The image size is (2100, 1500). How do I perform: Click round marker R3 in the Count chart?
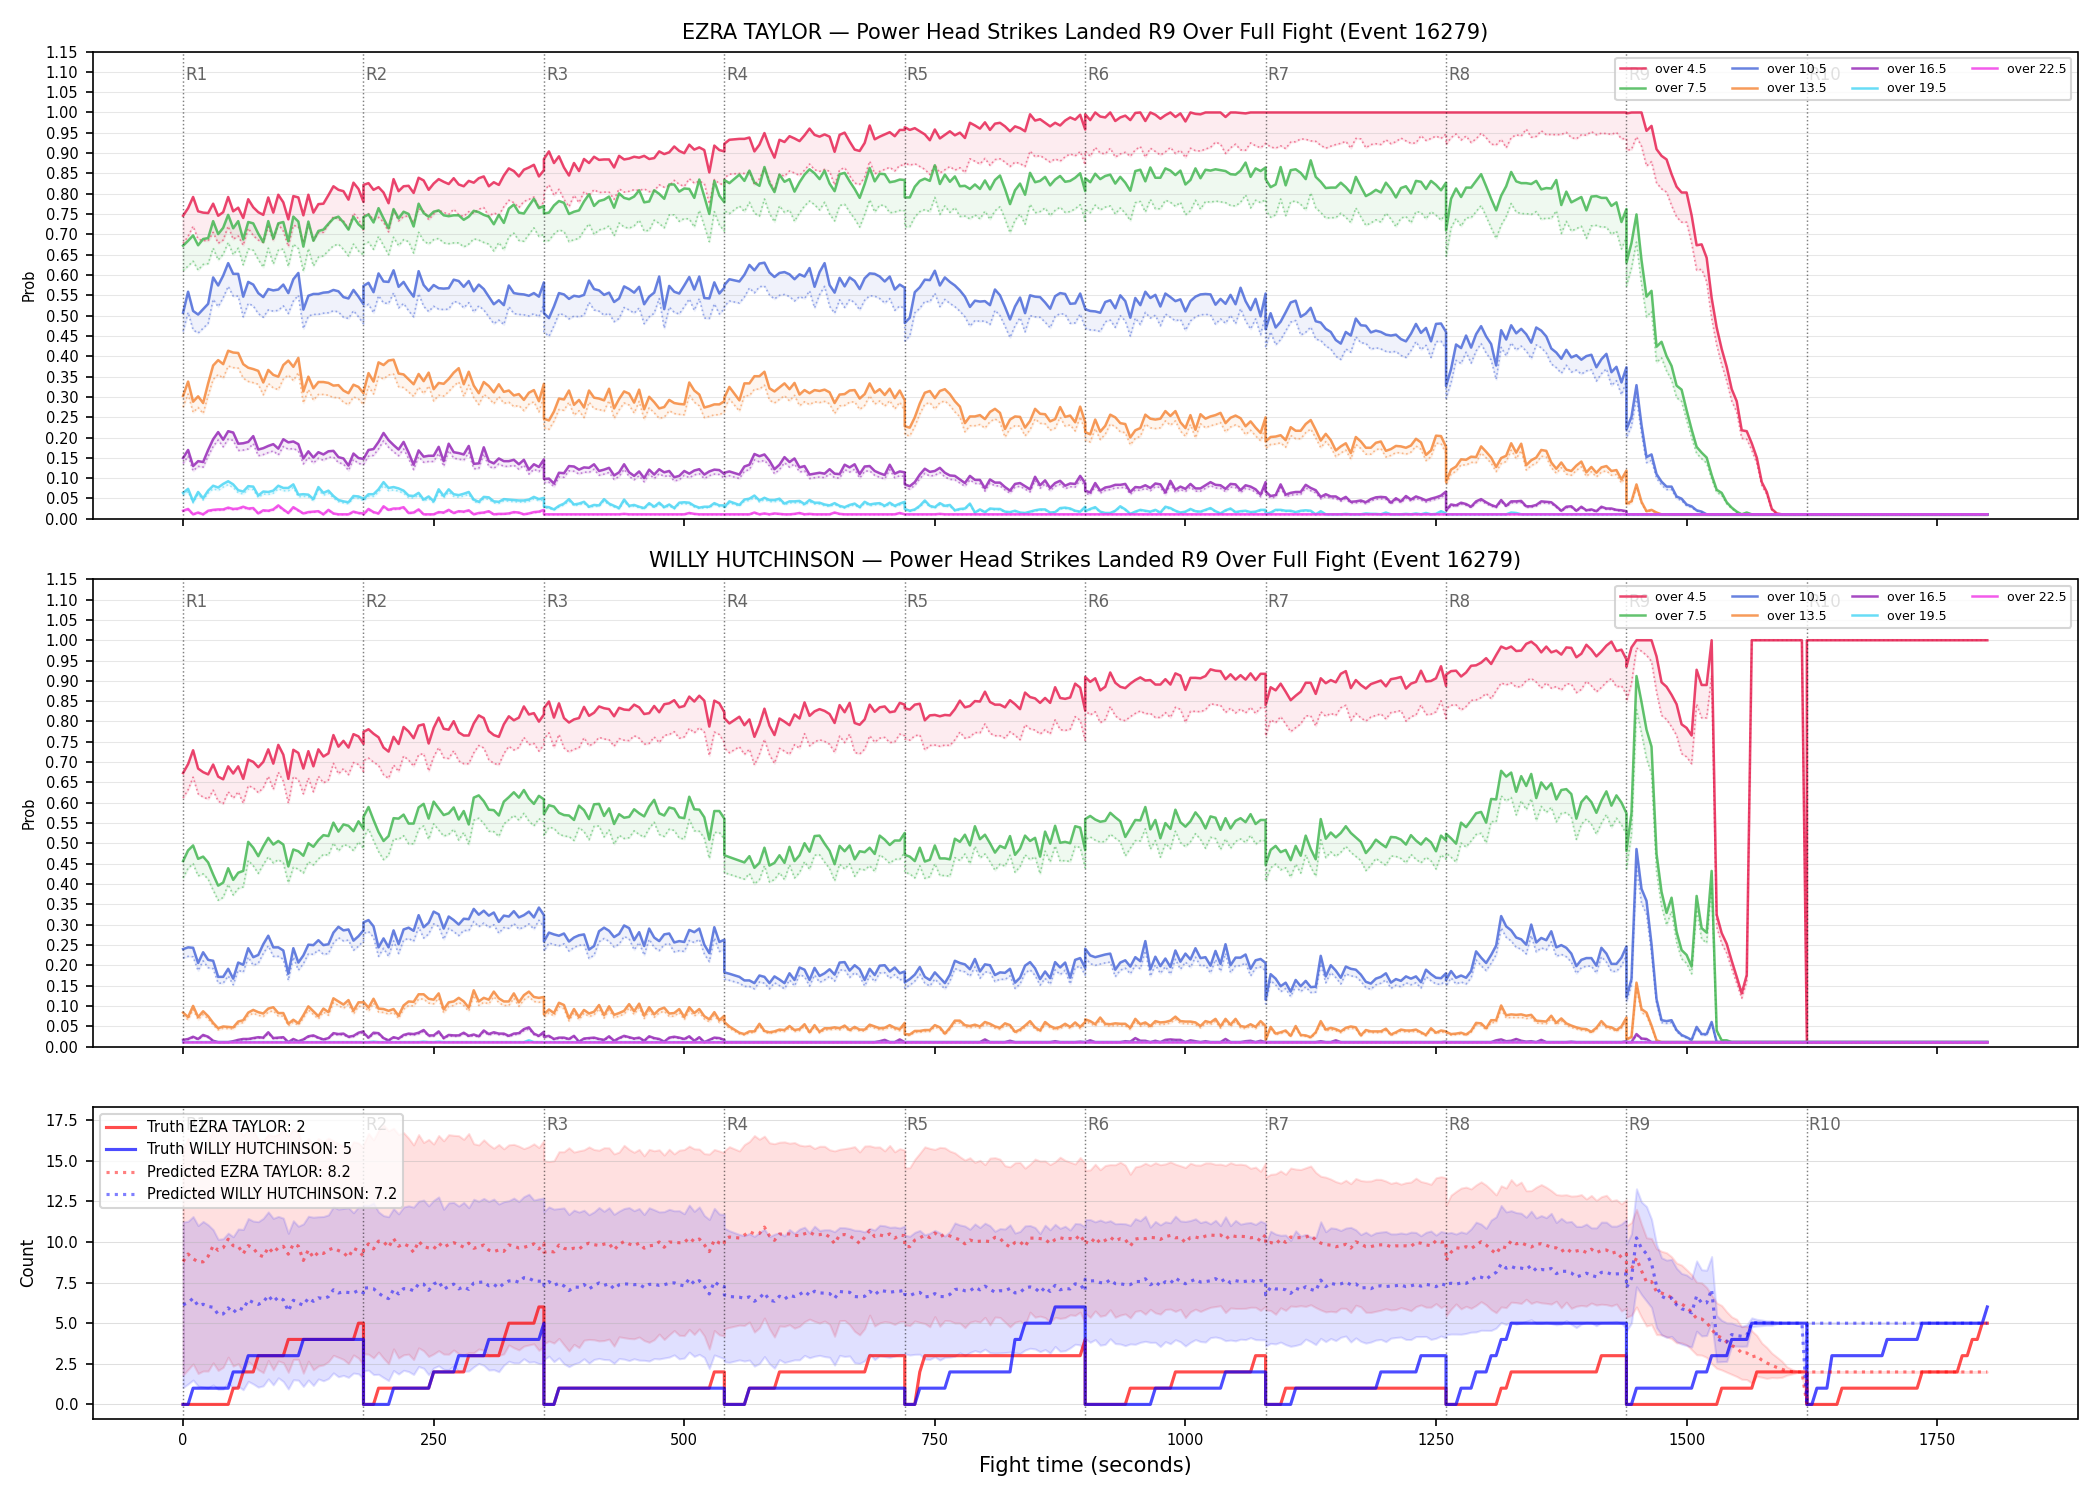click(557, 1124)
